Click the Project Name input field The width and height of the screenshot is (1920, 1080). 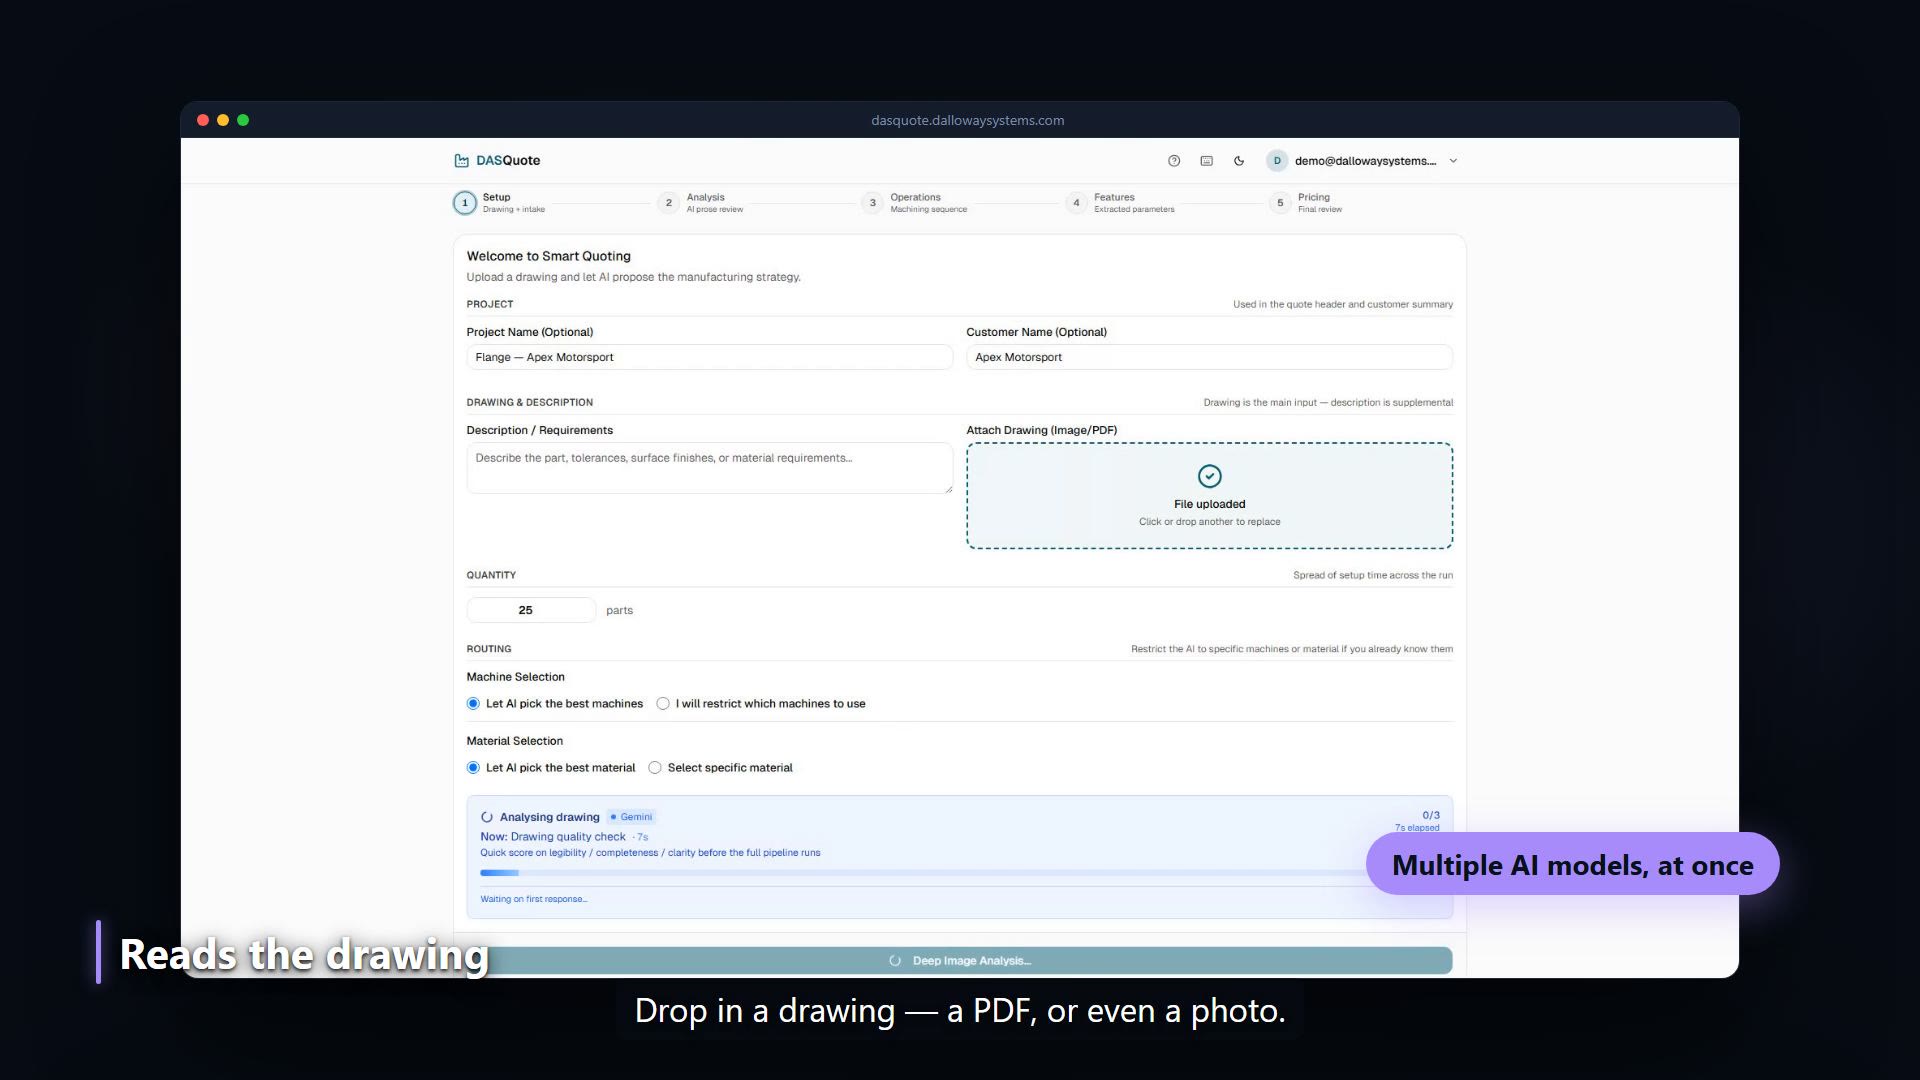(x=709, y=357)
